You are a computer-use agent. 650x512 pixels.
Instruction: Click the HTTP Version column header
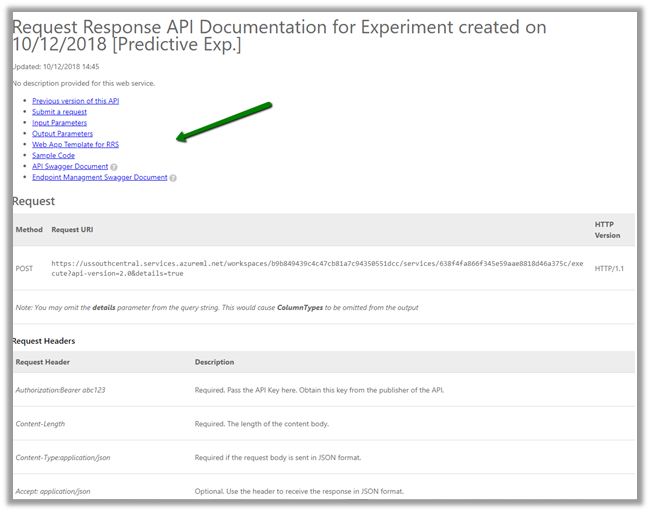pos(607,229)
